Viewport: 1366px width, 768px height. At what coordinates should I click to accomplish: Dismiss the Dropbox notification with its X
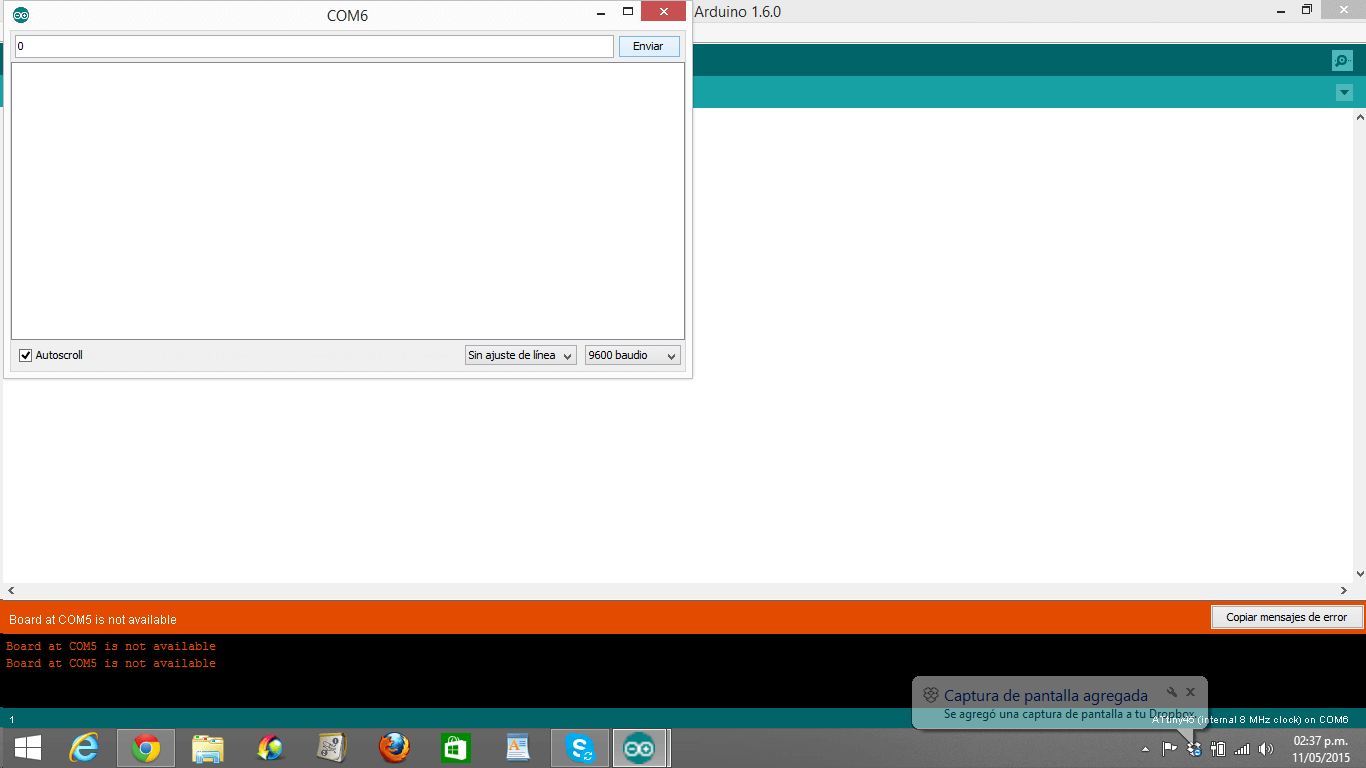coord(1190,692)
